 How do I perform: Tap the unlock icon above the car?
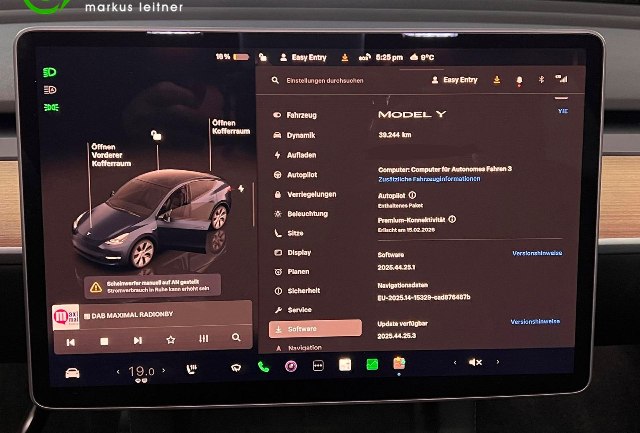pos(156,135)
